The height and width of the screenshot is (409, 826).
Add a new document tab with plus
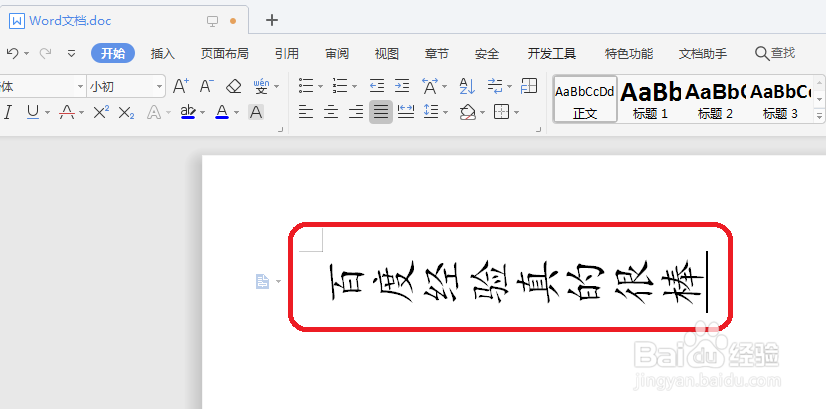(x=271, y=20)
